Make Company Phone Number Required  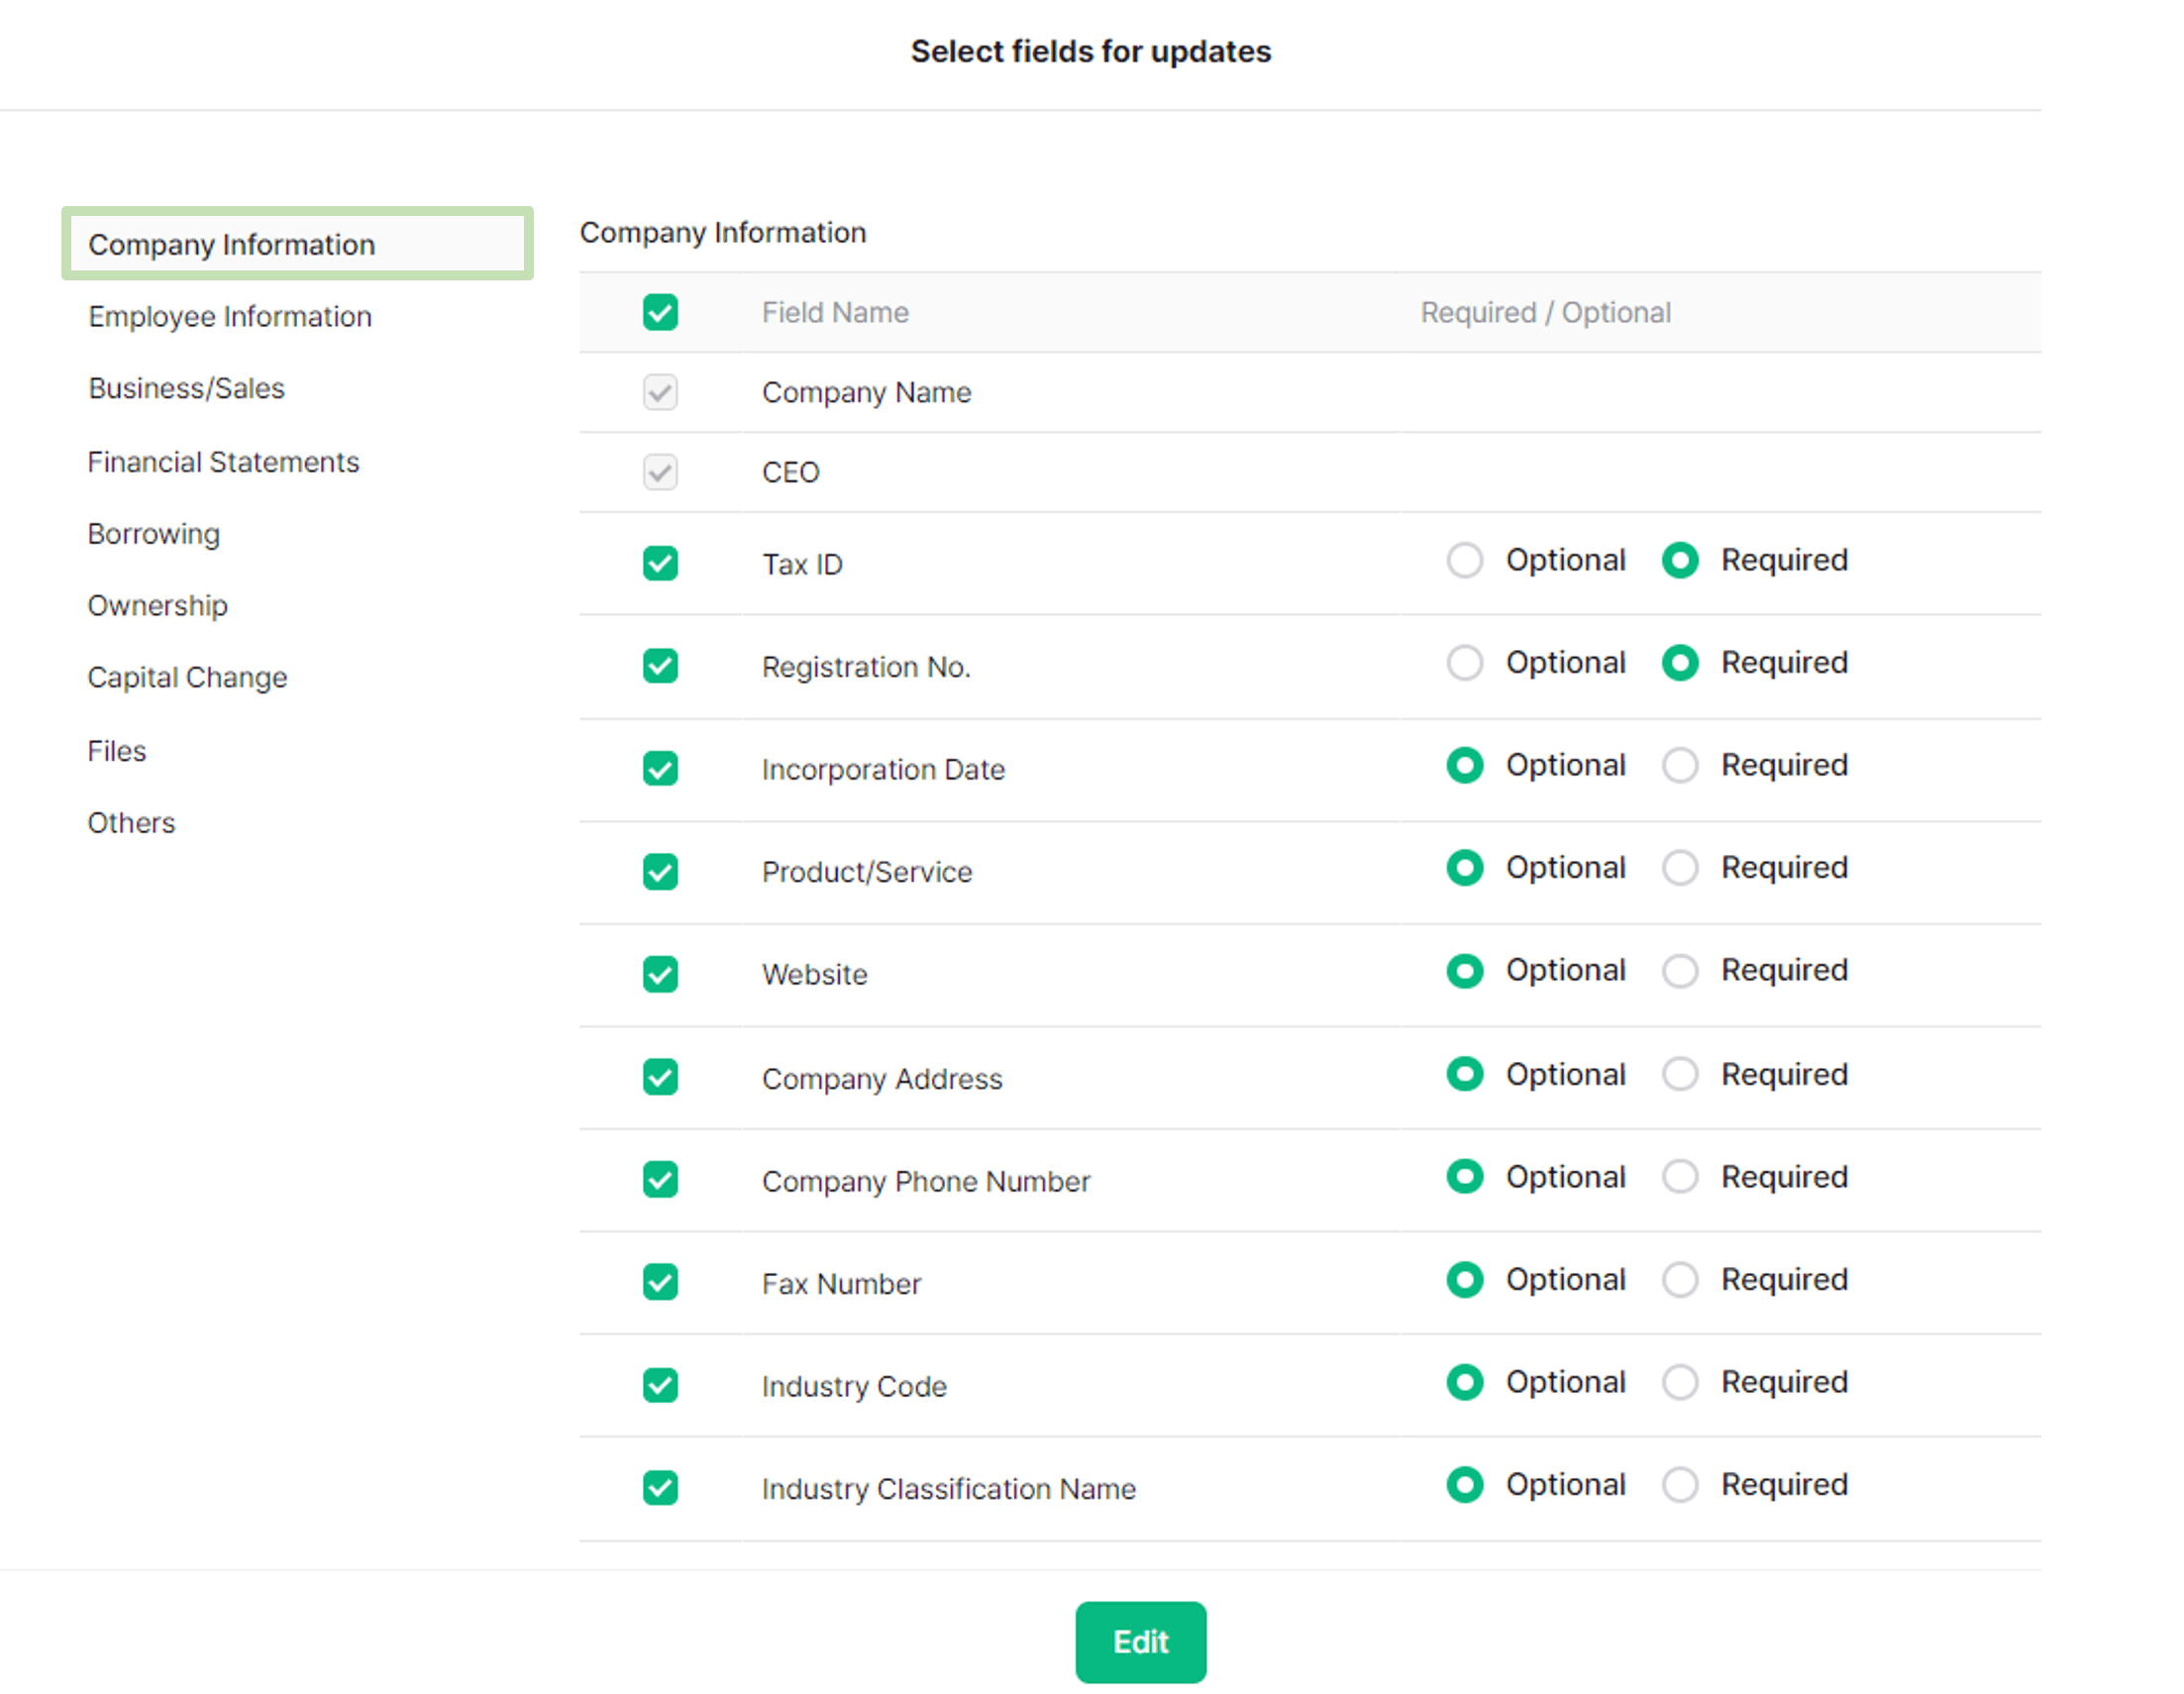coord(1680,1176)
